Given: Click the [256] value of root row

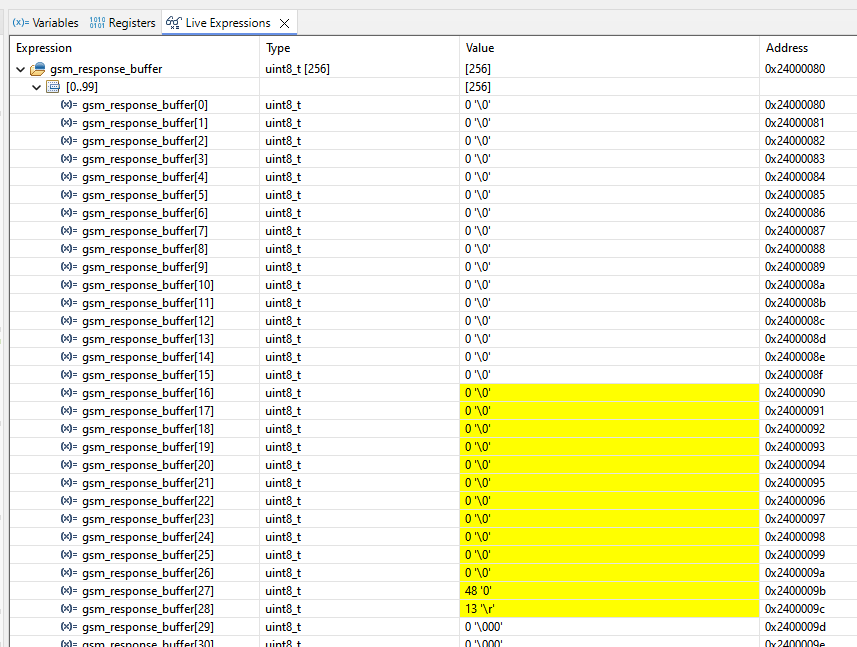Looking at the screenshot, I should tap(478, 69).
